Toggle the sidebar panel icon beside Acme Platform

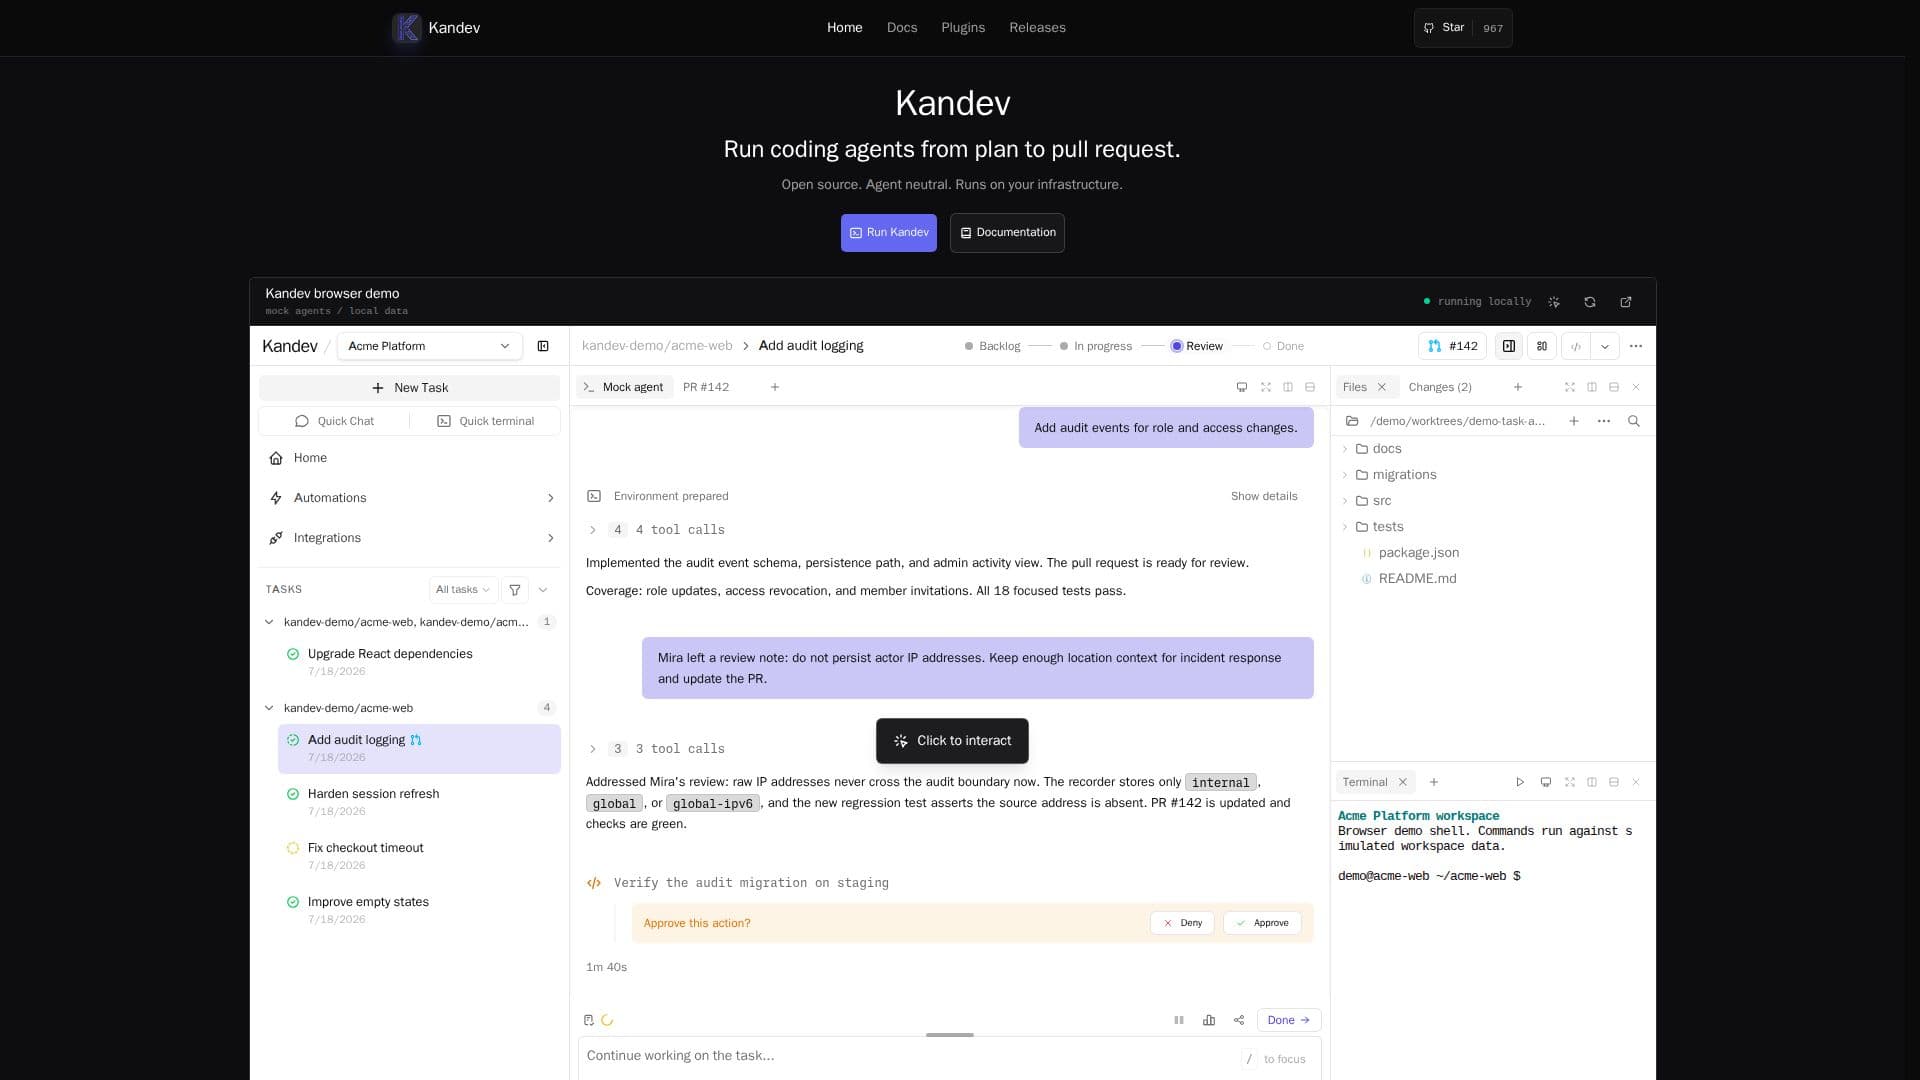point(543,346)
